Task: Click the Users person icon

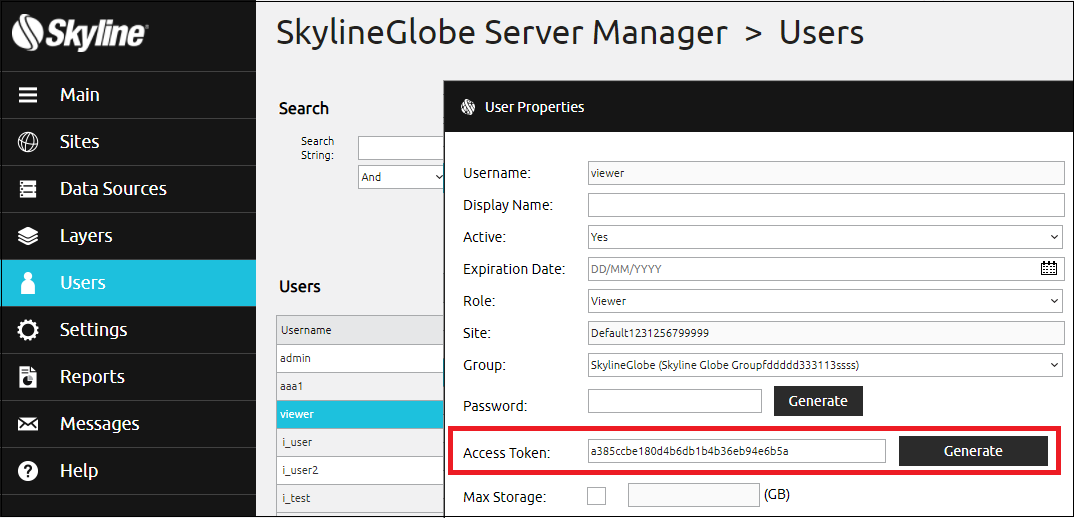Action: point(28,283)
